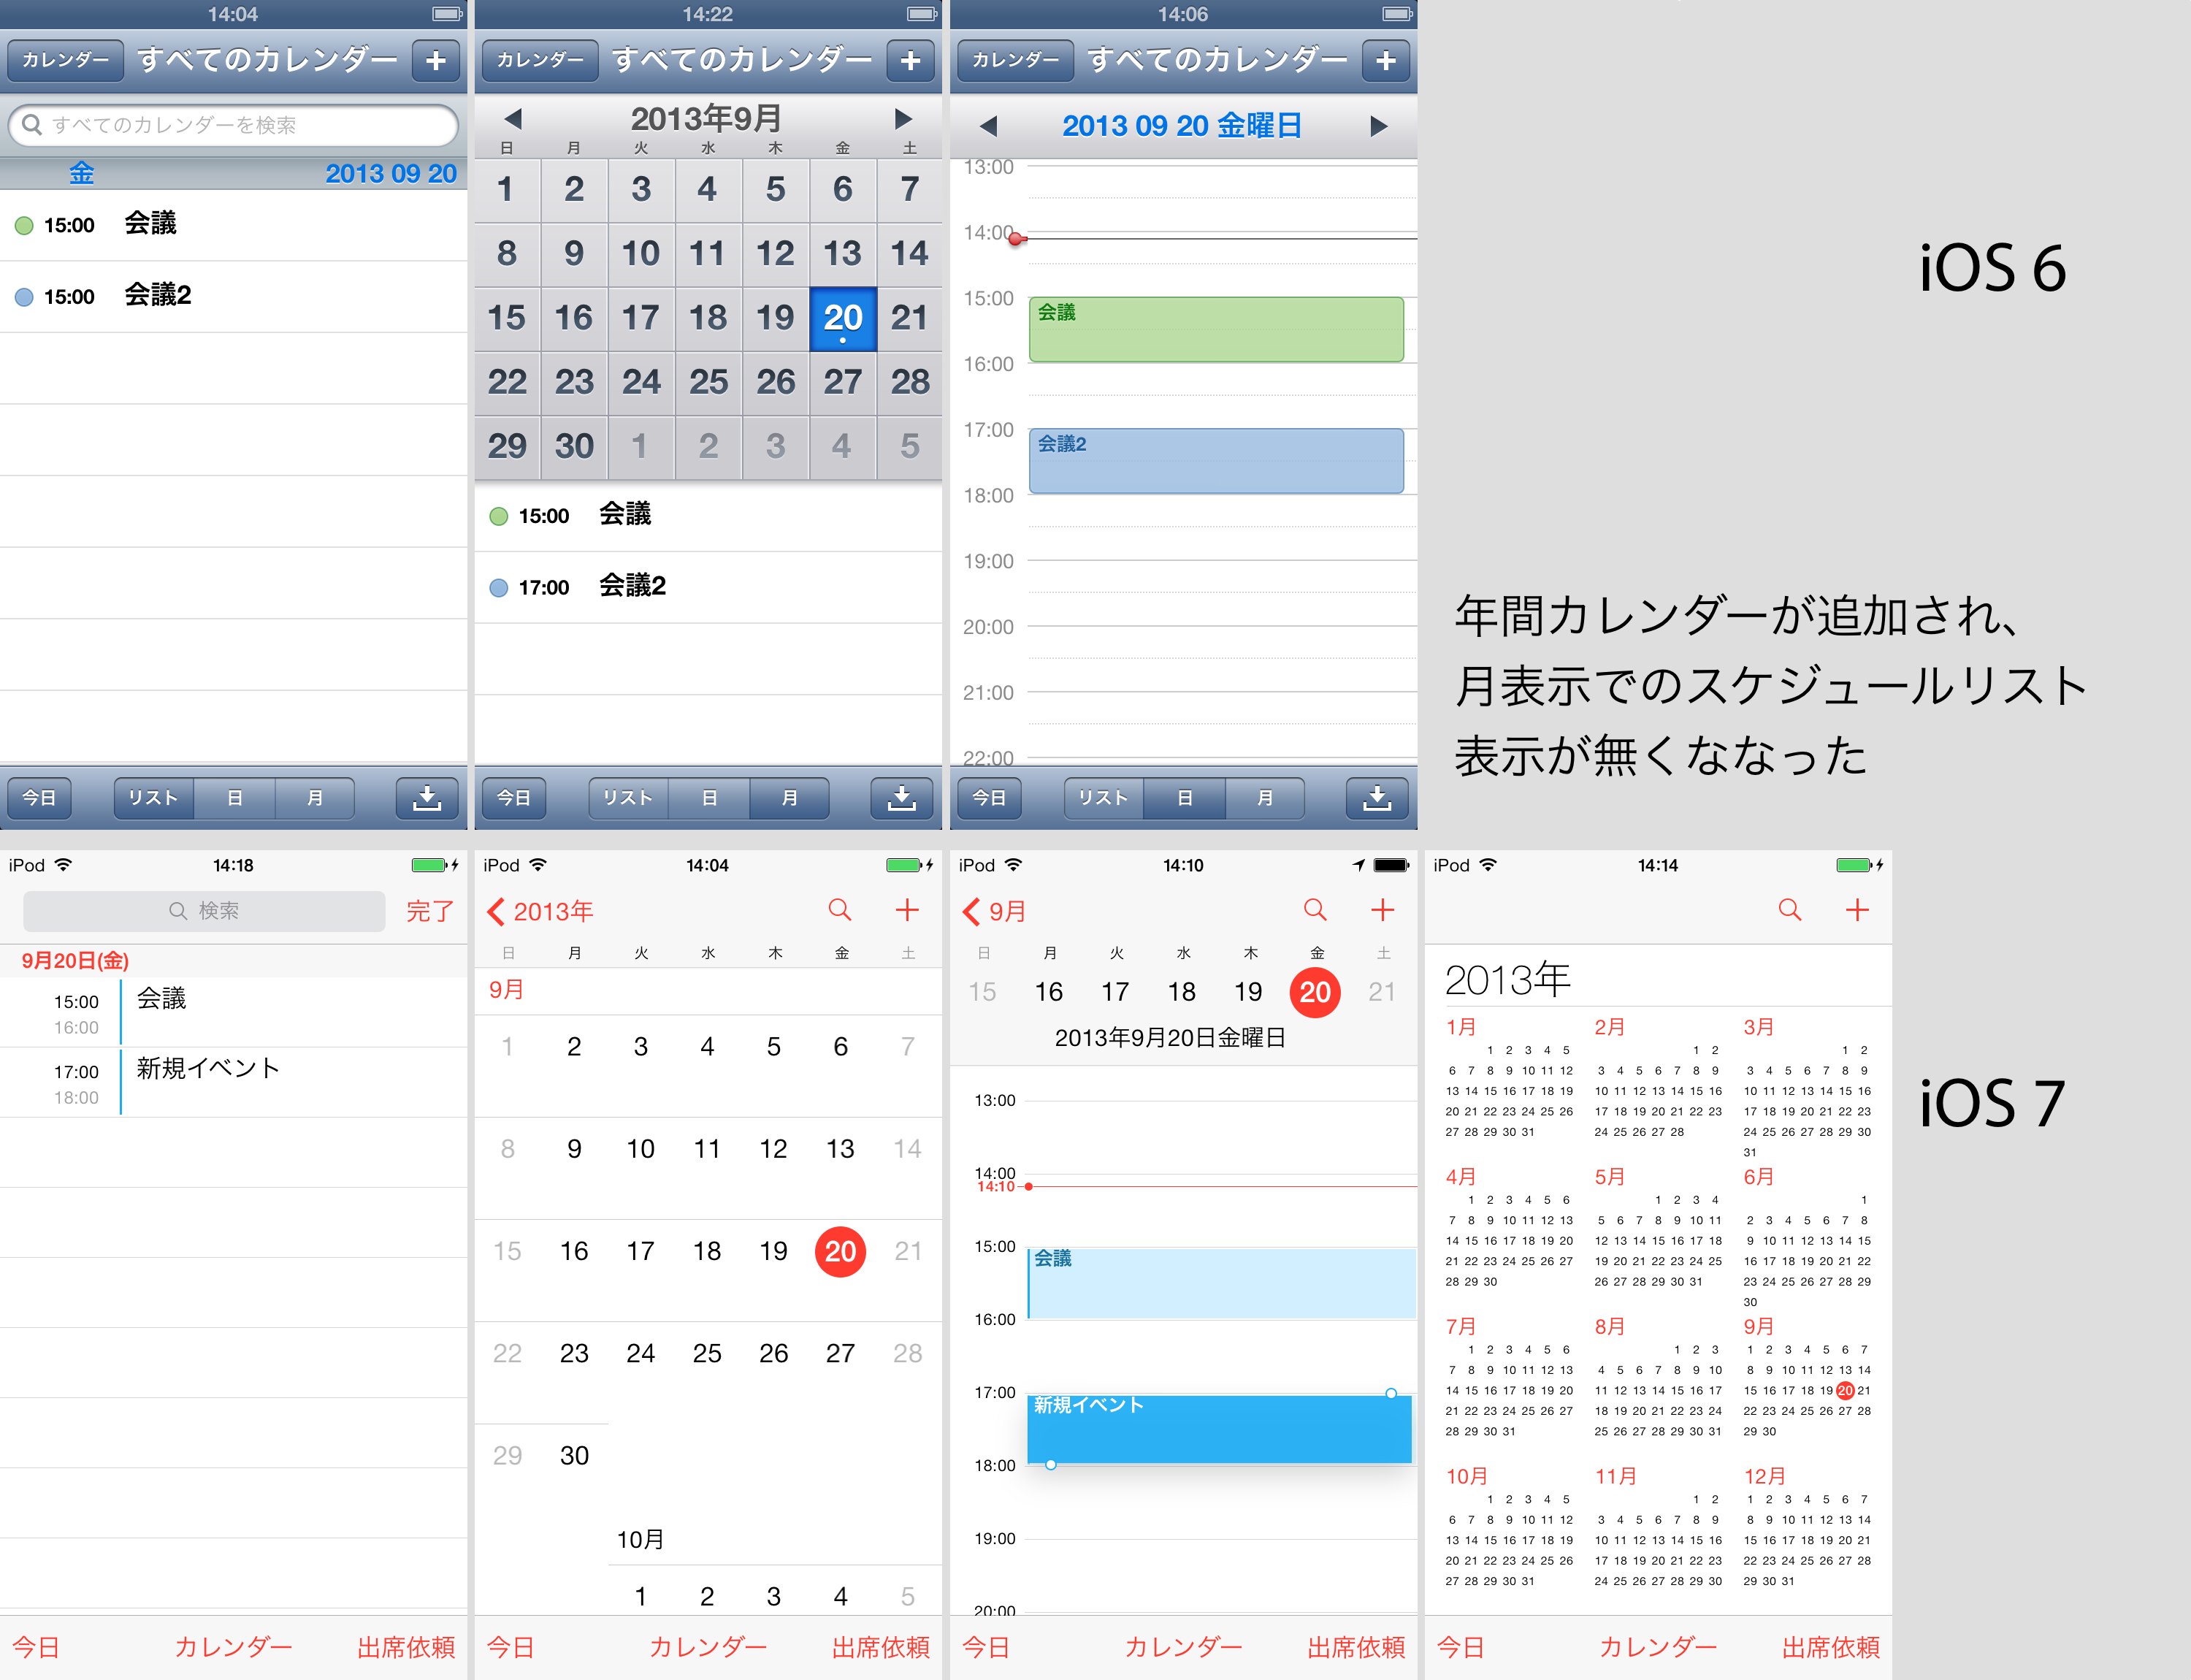Tap search magnifier in iOS 7 day view

tap(1315, 910)
